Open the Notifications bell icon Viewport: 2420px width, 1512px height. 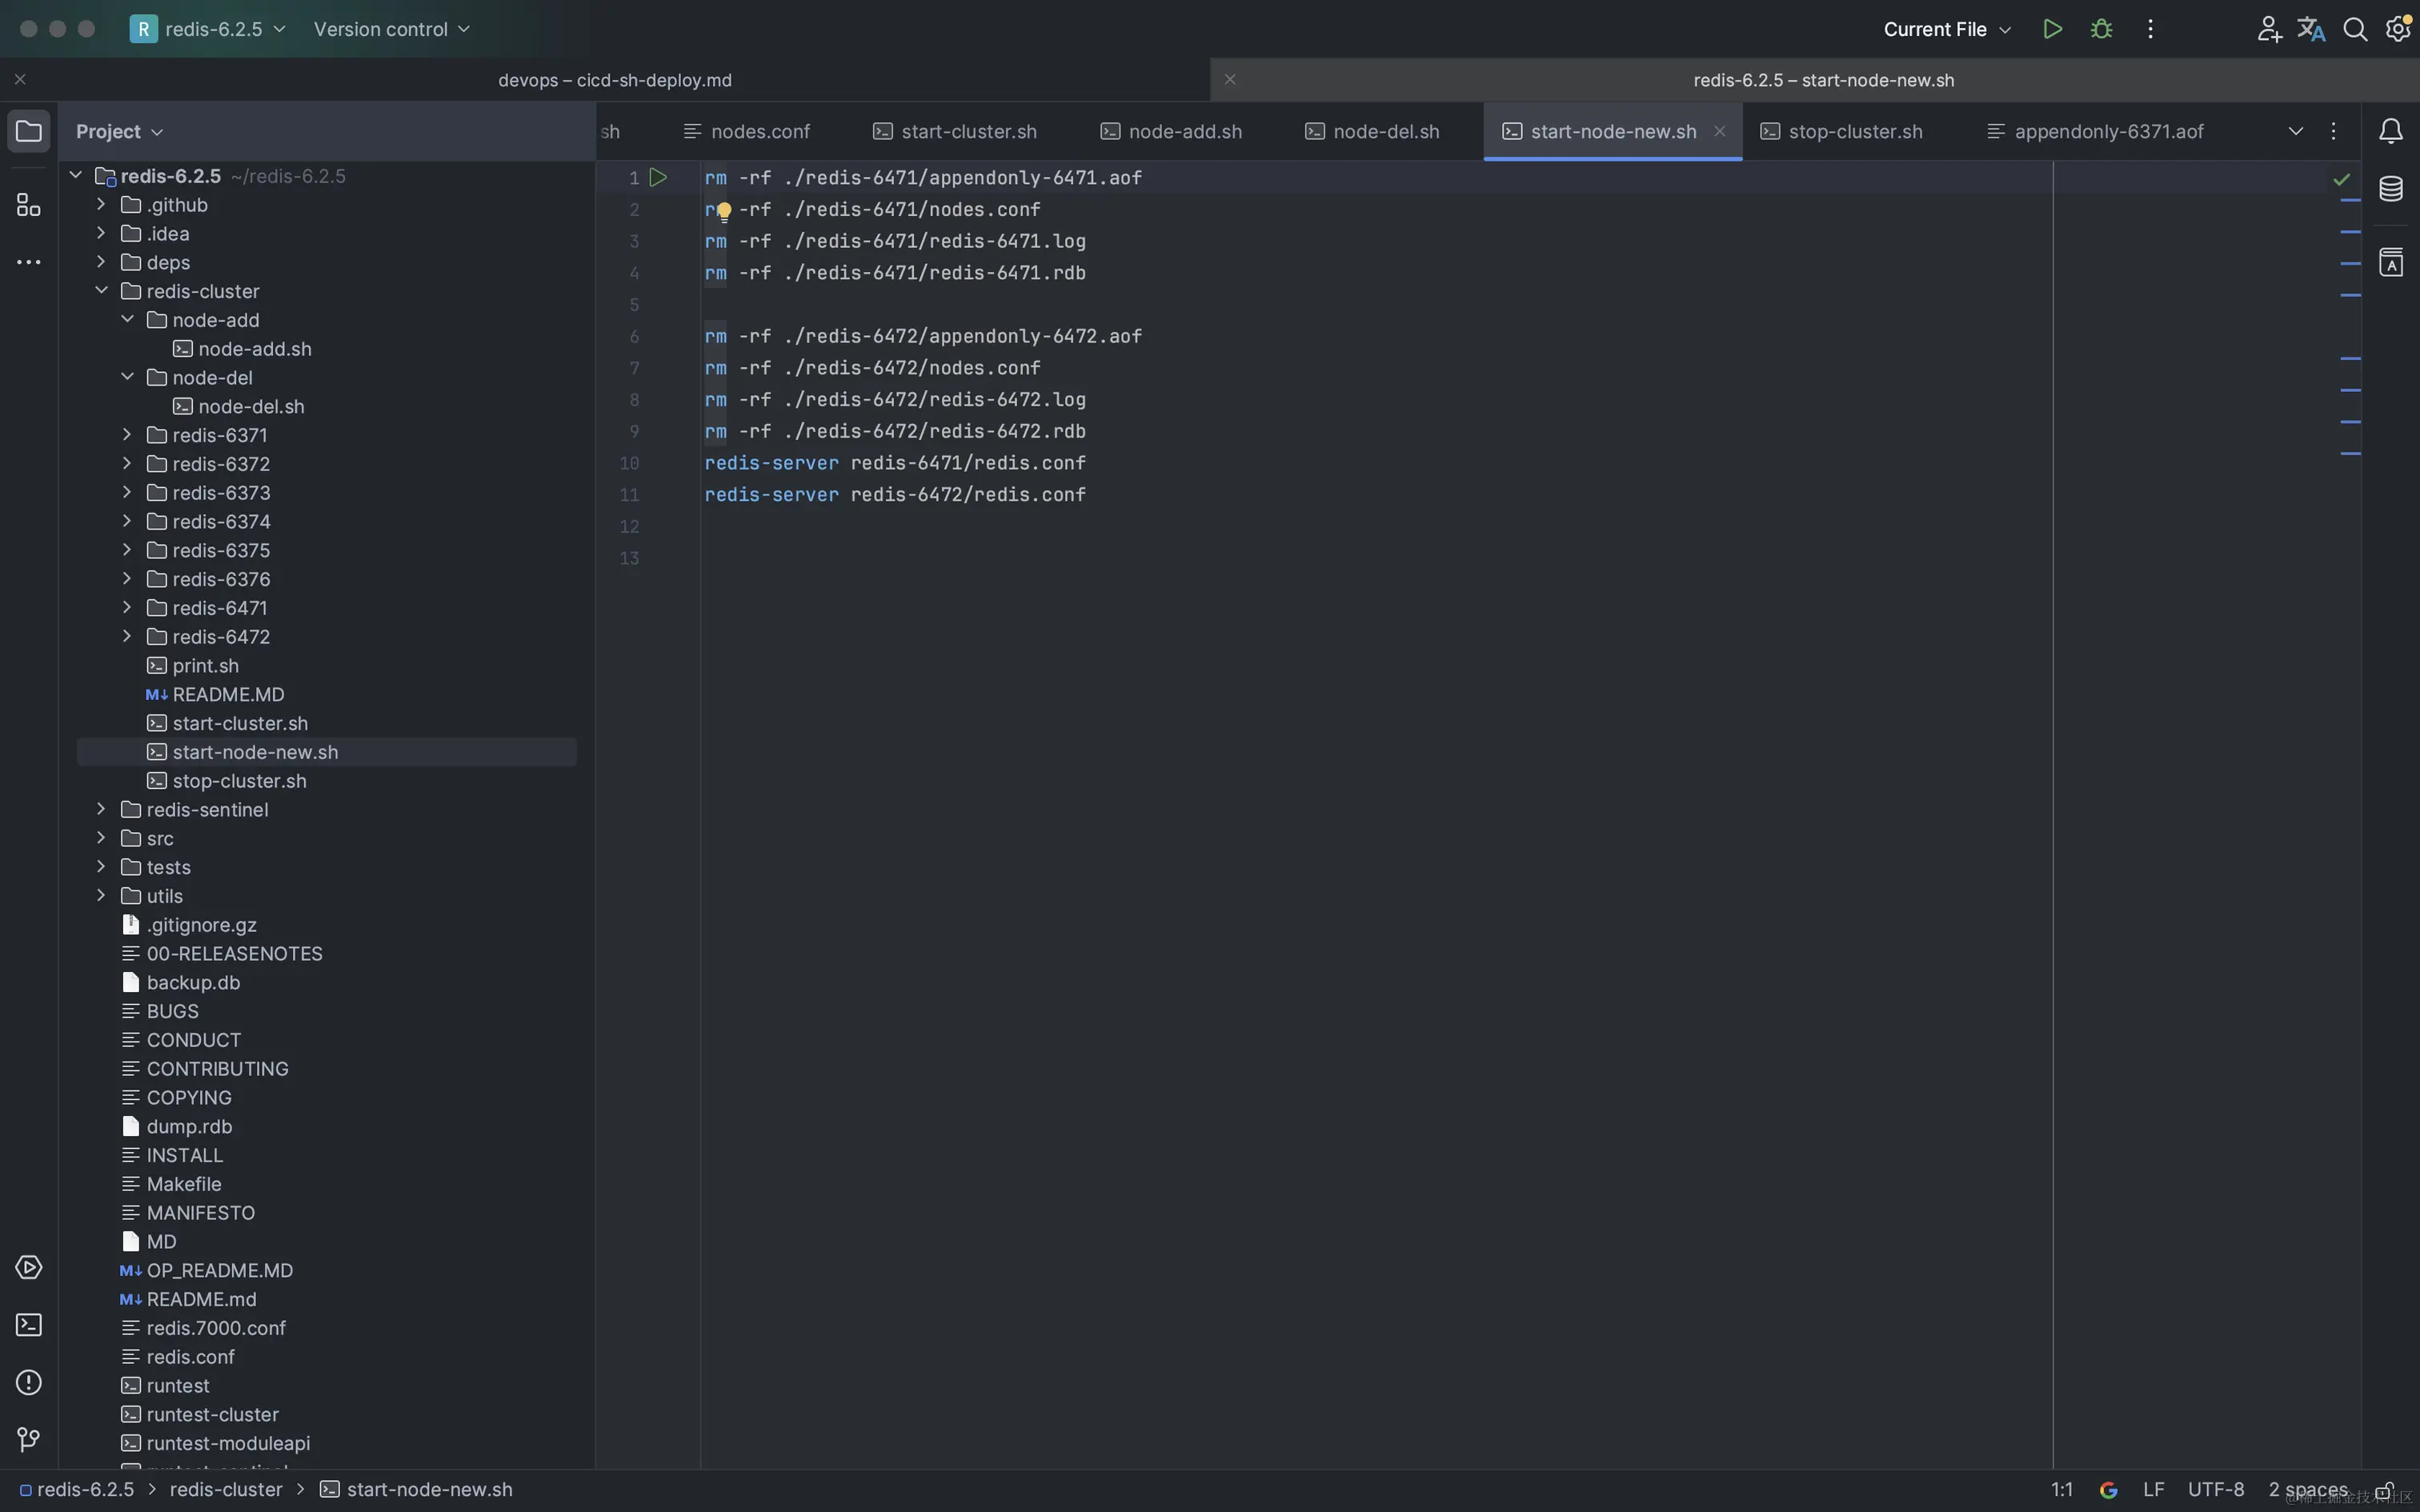click(2391, 131)
